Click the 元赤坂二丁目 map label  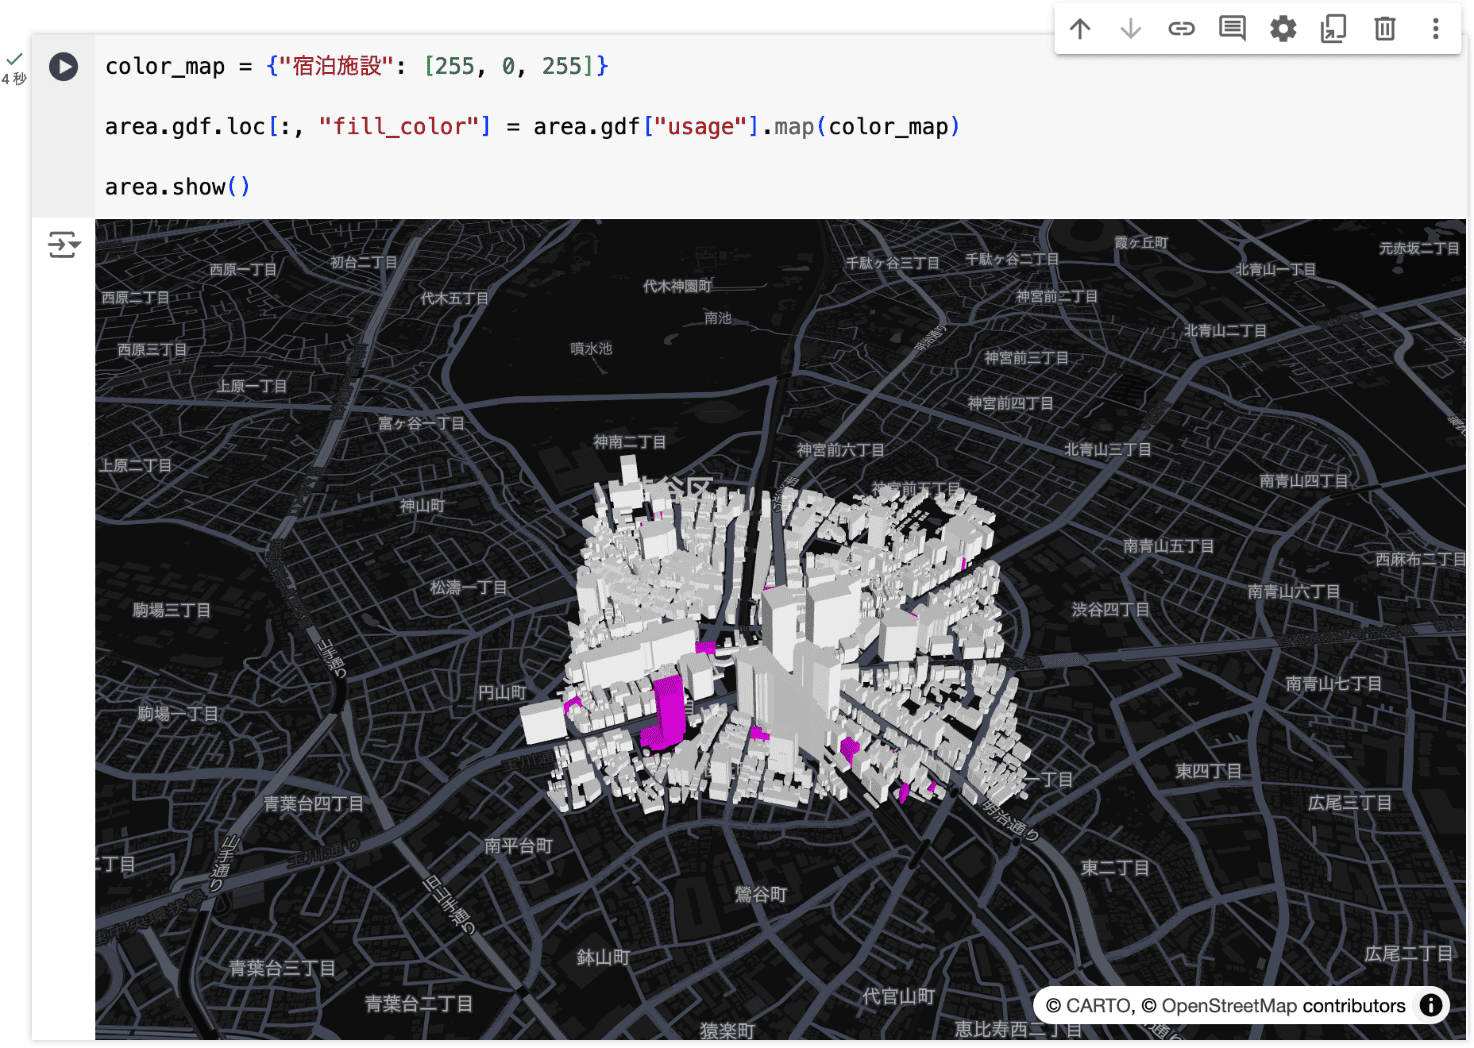tap(1418, 248)
